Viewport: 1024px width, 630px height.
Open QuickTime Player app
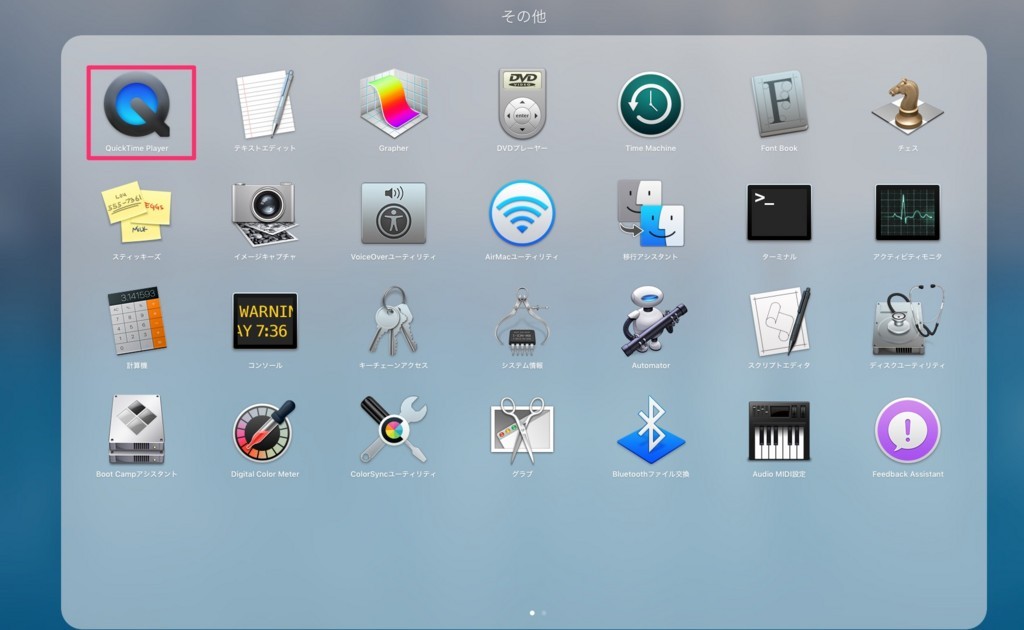click(136, 104)
